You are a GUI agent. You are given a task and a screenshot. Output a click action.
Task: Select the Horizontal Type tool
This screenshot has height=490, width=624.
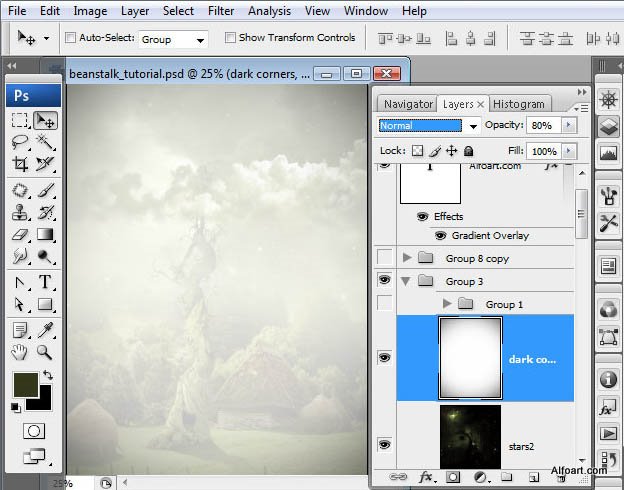click(x=45, y=282)
